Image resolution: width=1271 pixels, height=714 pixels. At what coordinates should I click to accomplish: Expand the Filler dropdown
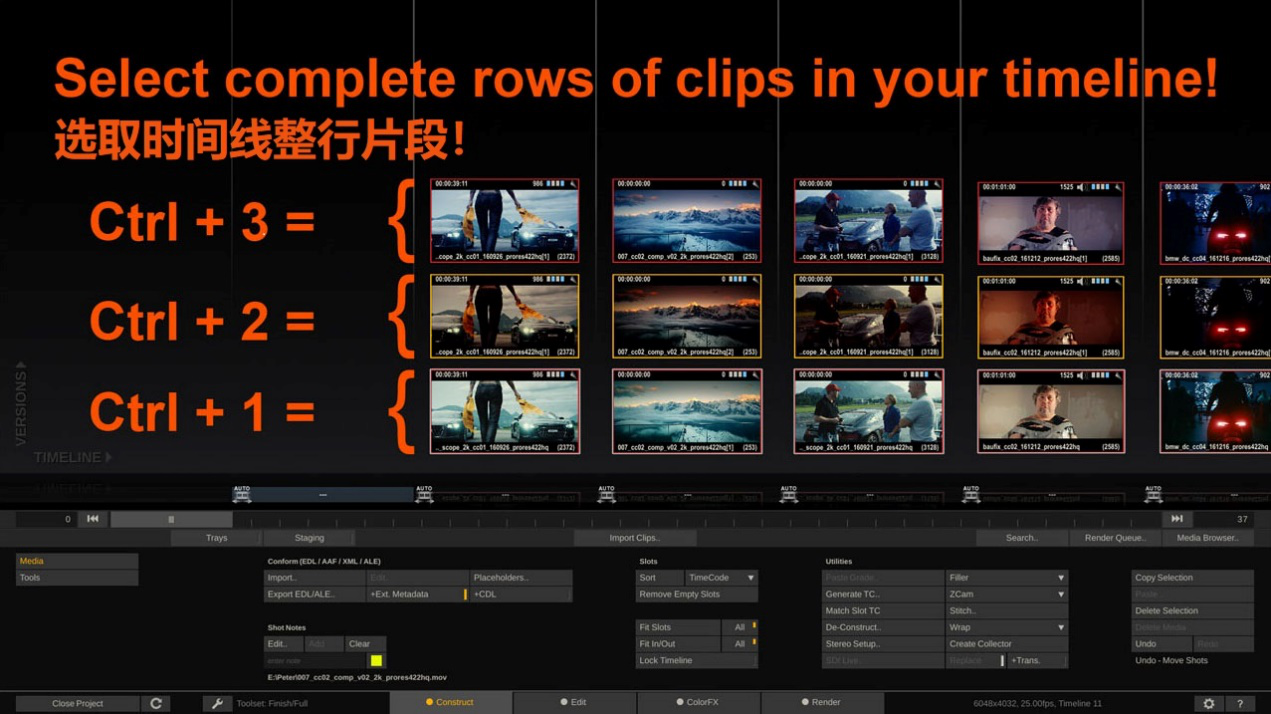(1006, 578)
